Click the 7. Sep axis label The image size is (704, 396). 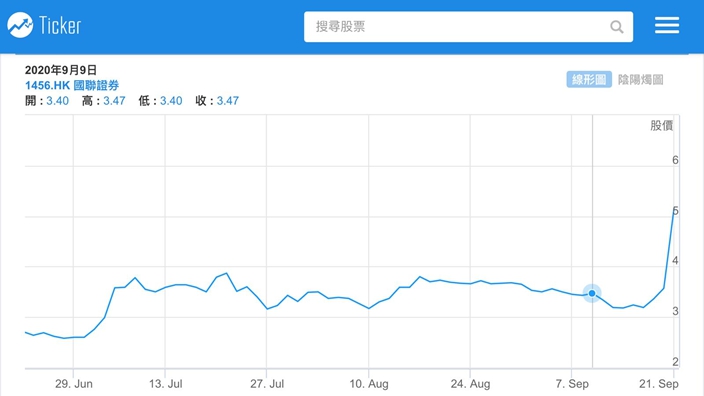click(x=572, y=384)
